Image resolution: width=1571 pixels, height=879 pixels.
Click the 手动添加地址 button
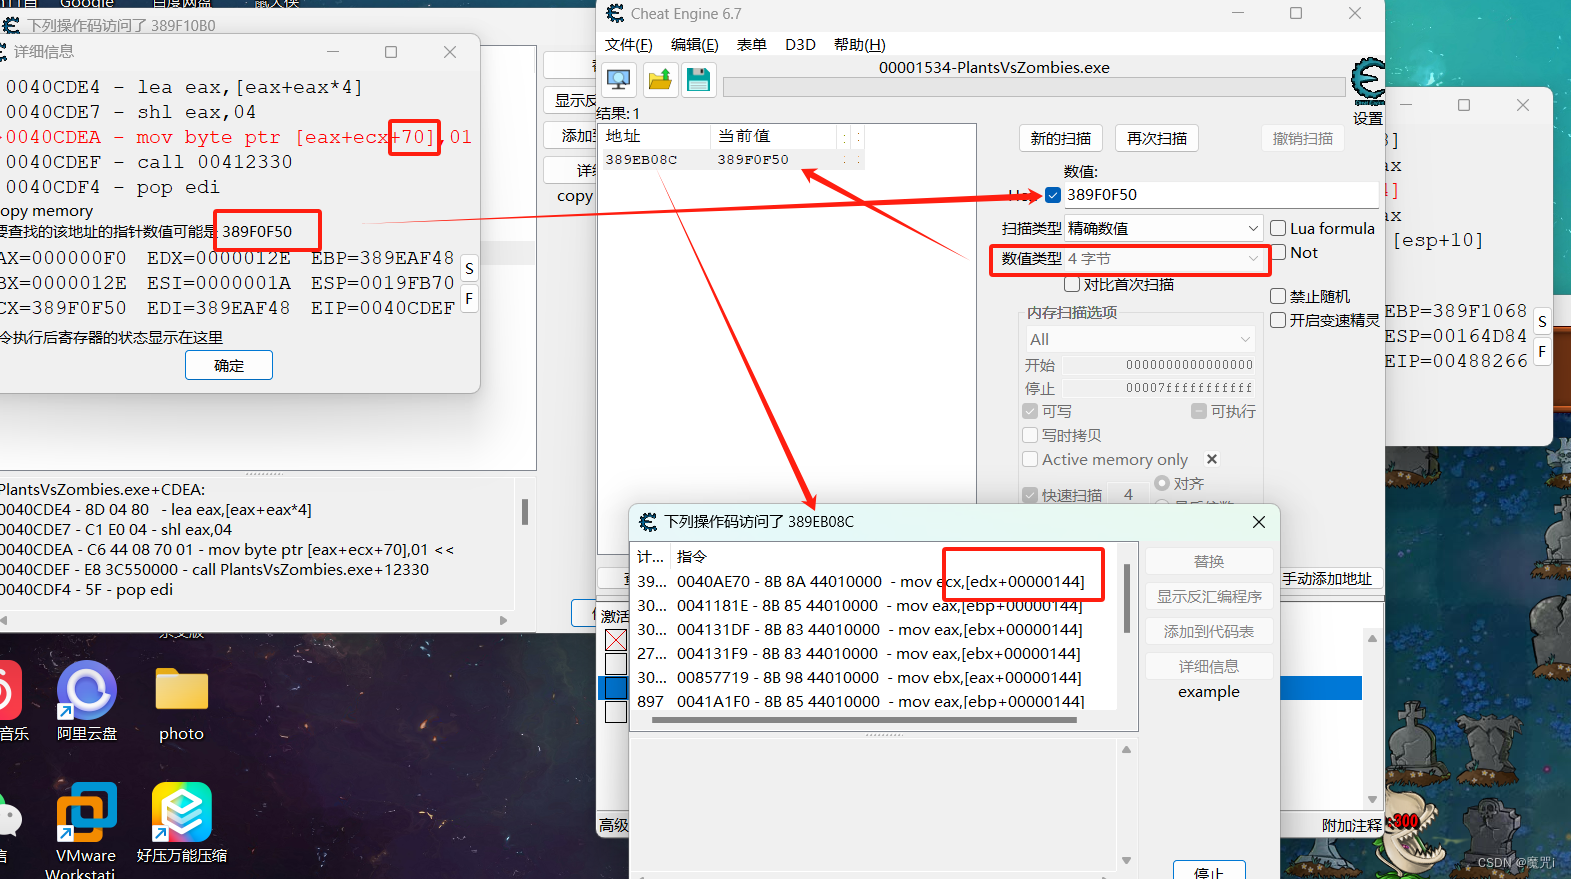pos(1328,579)
